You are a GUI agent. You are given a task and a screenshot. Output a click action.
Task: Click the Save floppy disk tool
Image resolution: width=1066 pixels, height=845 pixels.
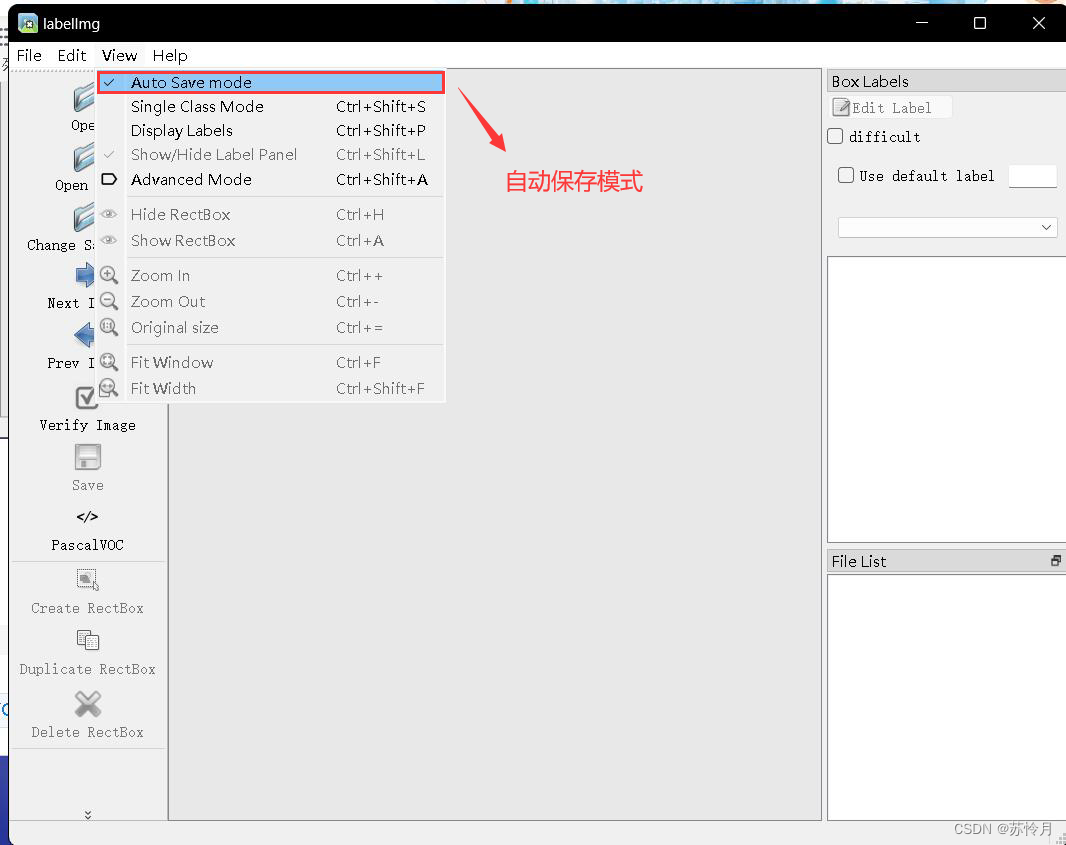coord(88,458)
